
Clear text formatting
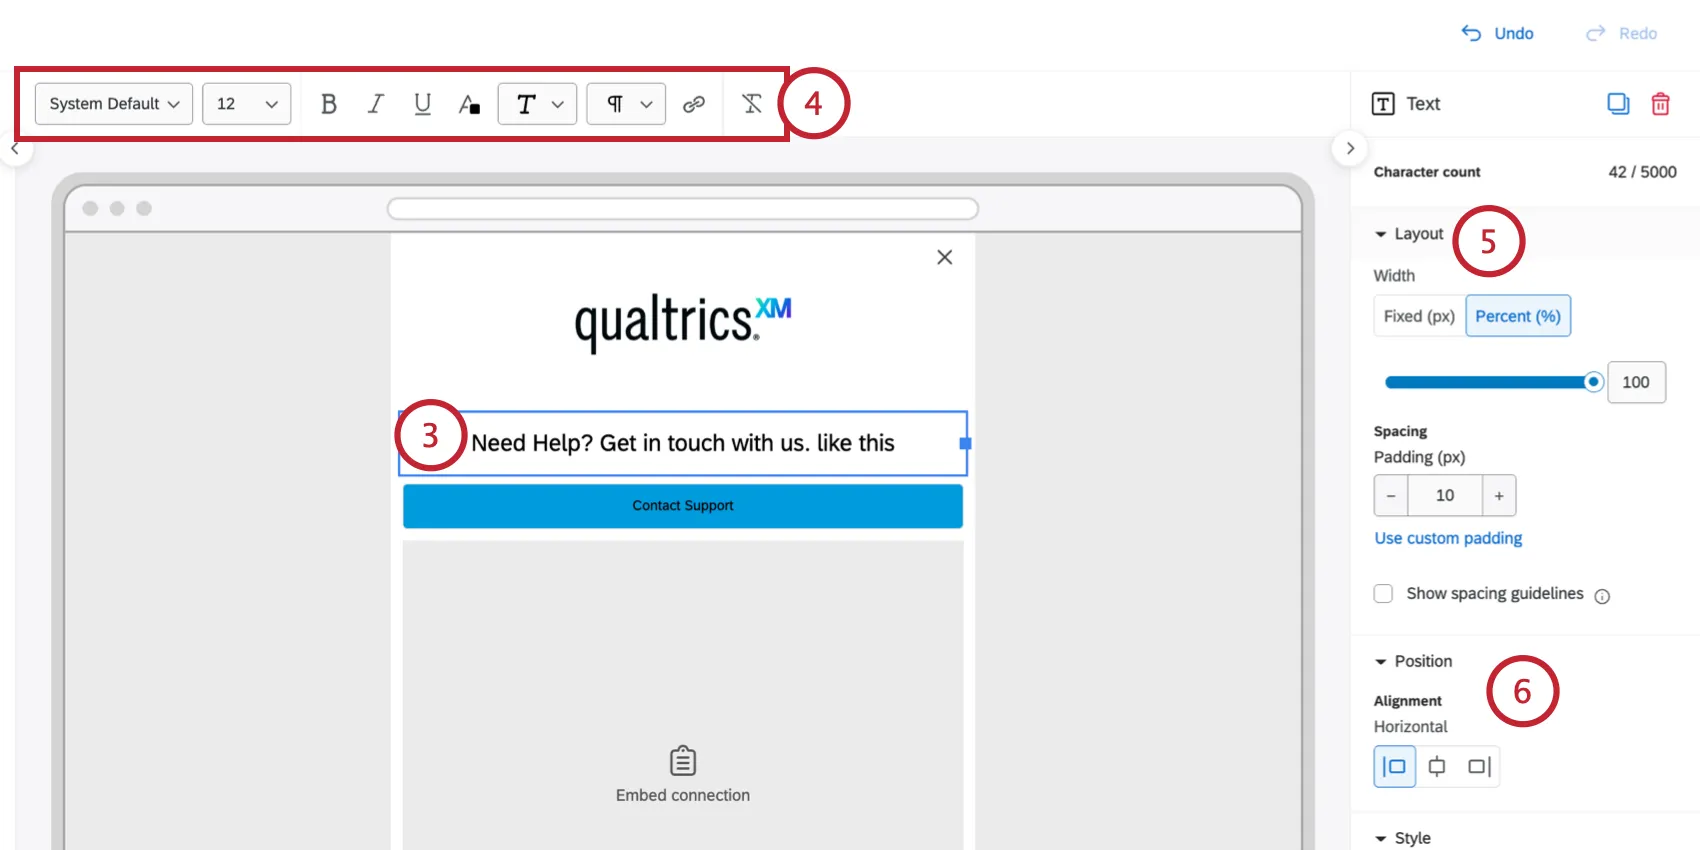(x=752, y=104)
